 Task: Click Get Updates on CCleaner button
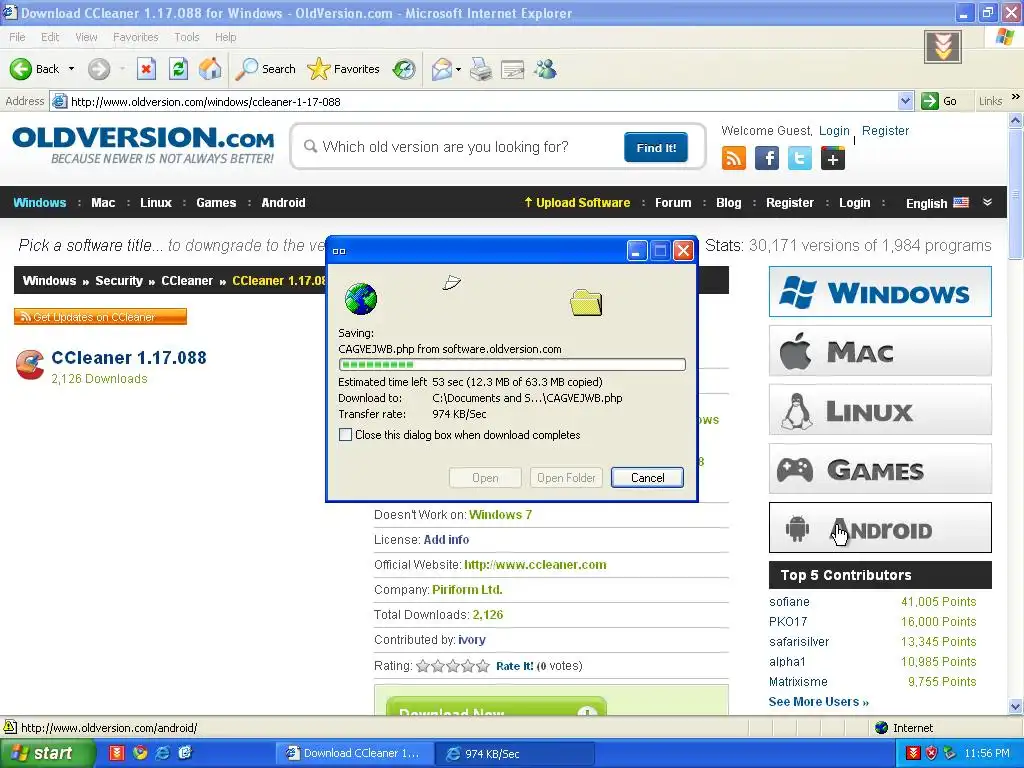point(101,317)
